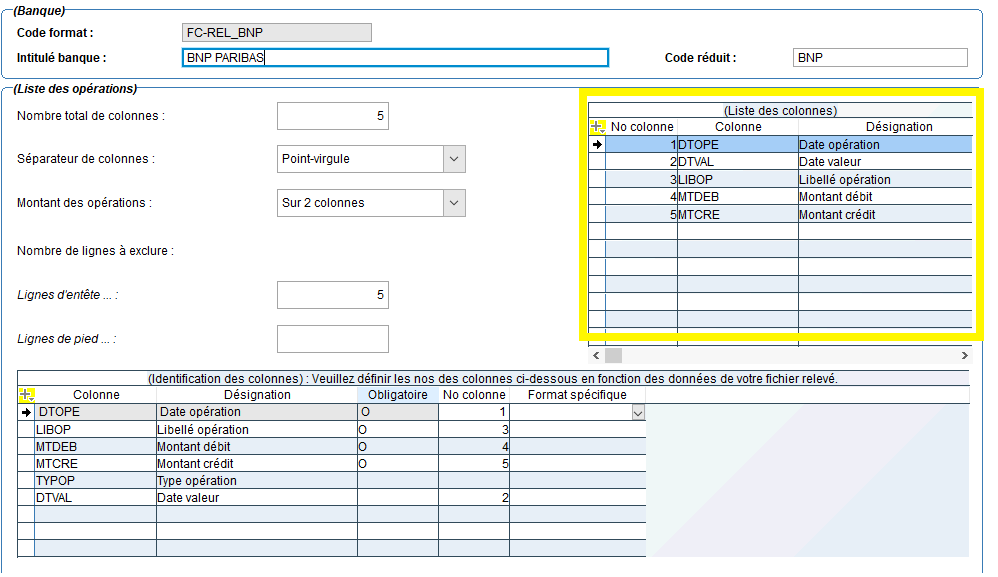Click 'Date opération' in Liste des colonnes
The width and height of the screenshot is (998, 577).
click(x=885, y=144)
